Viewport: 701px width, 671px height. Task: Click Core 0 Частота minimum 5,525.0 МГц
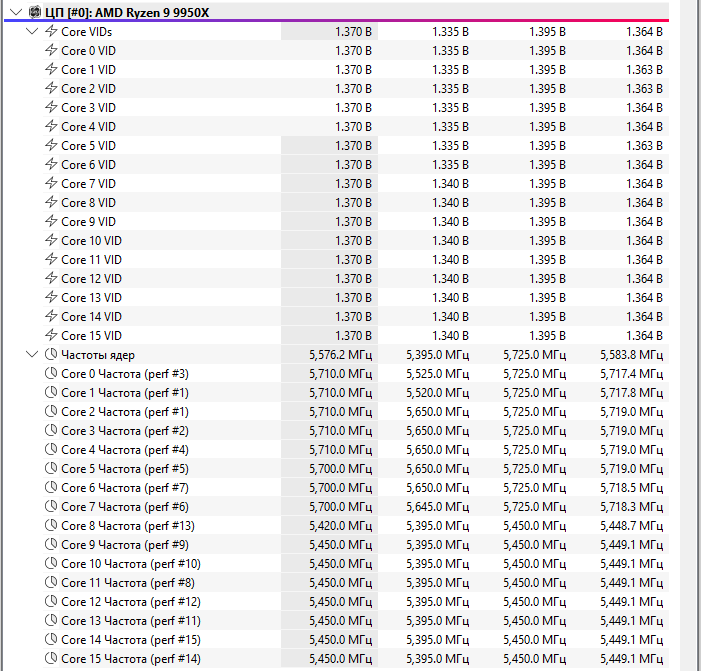437,374
